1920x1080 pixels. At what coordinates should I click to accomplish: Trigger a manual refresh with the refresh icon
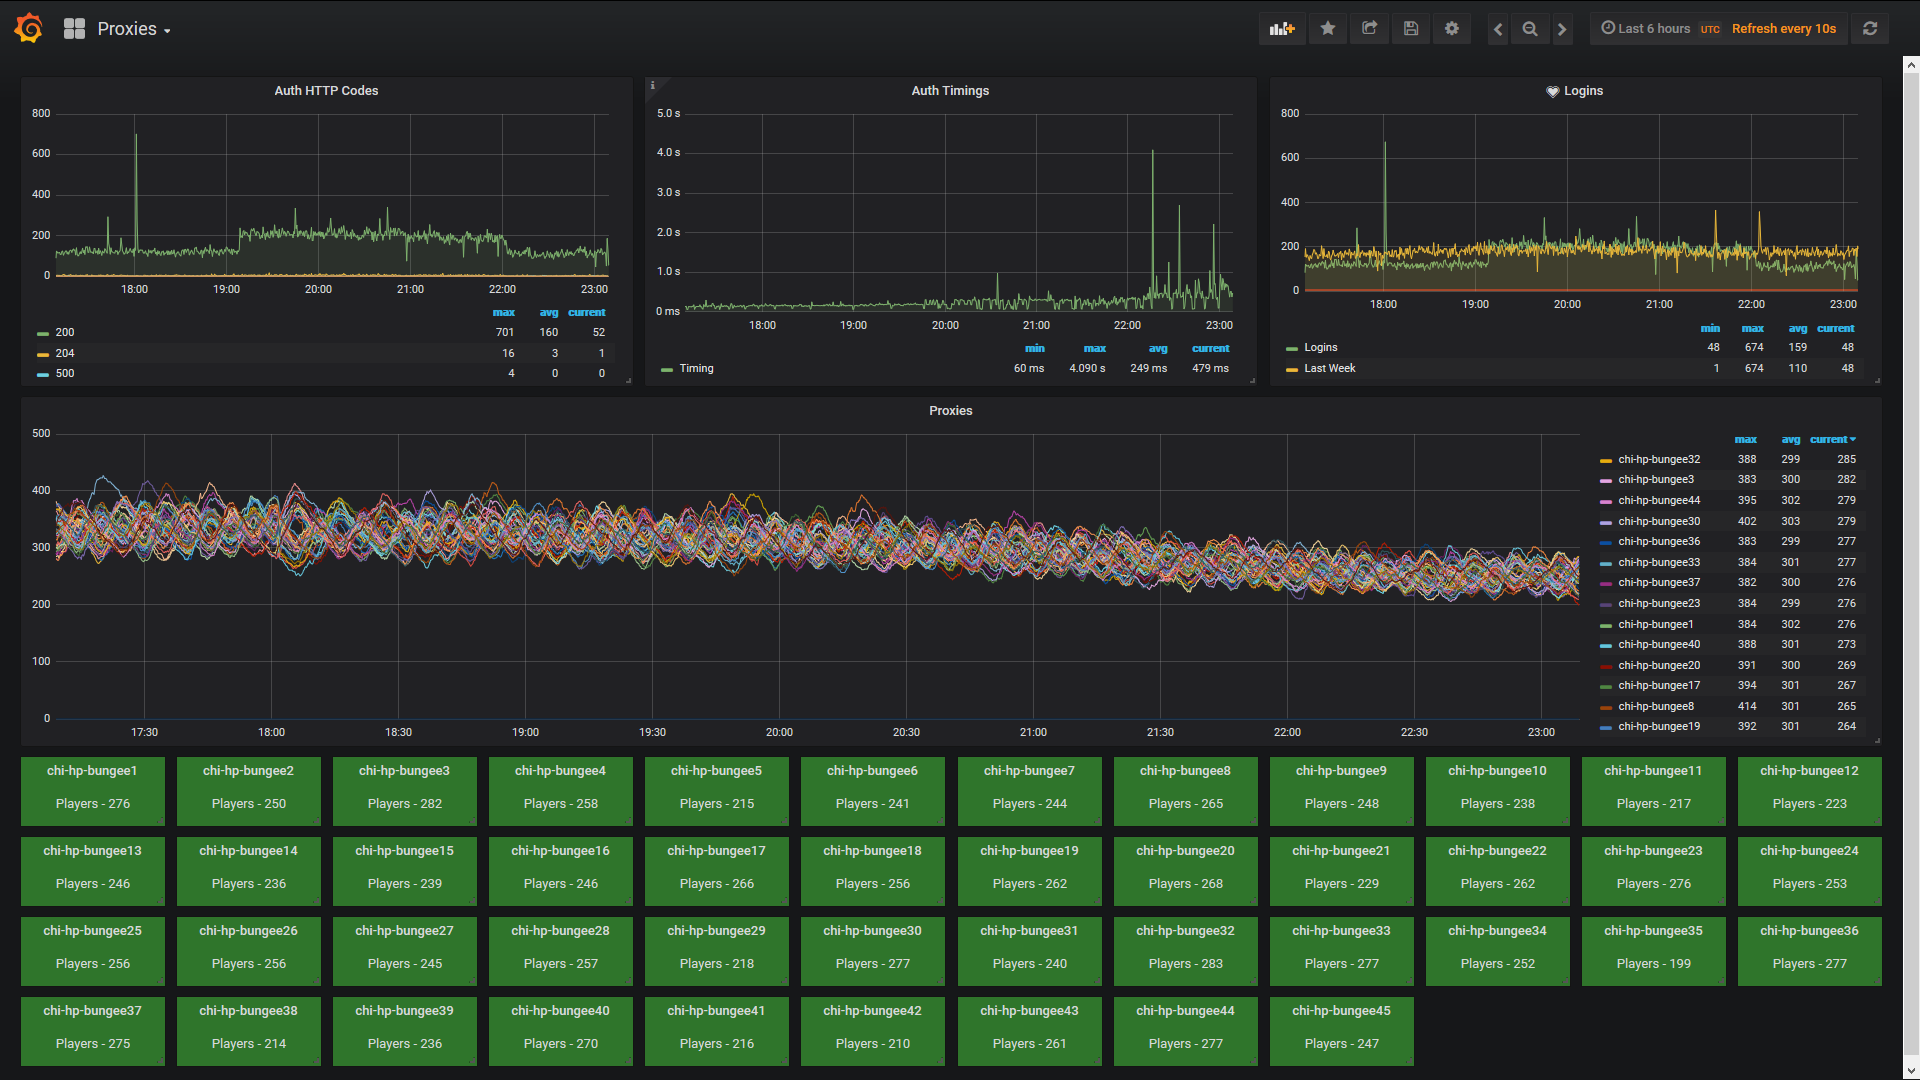[1870, 28]
